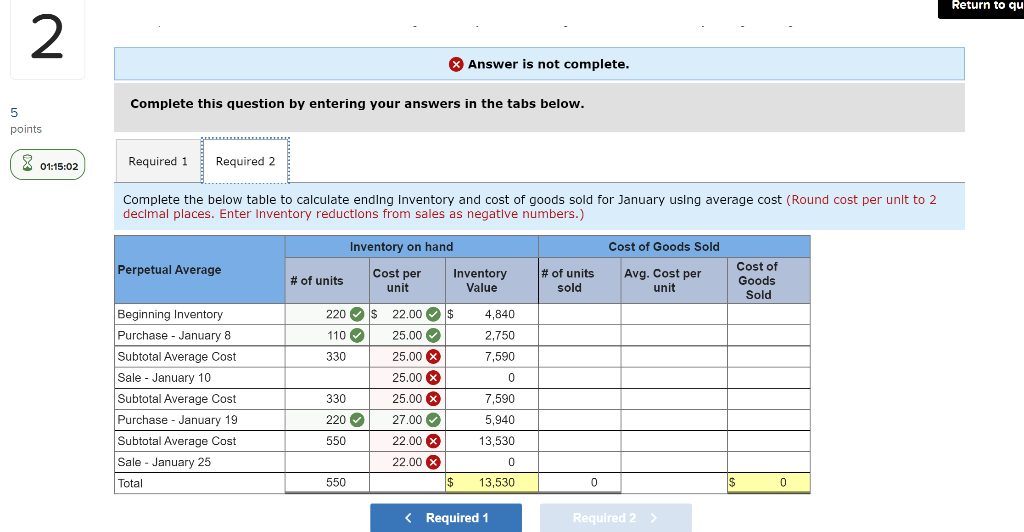Viewport: 1024px width, 532px height.
Task: Click Cost of Goods Sold column group header
Action: (x=675, y=247)
